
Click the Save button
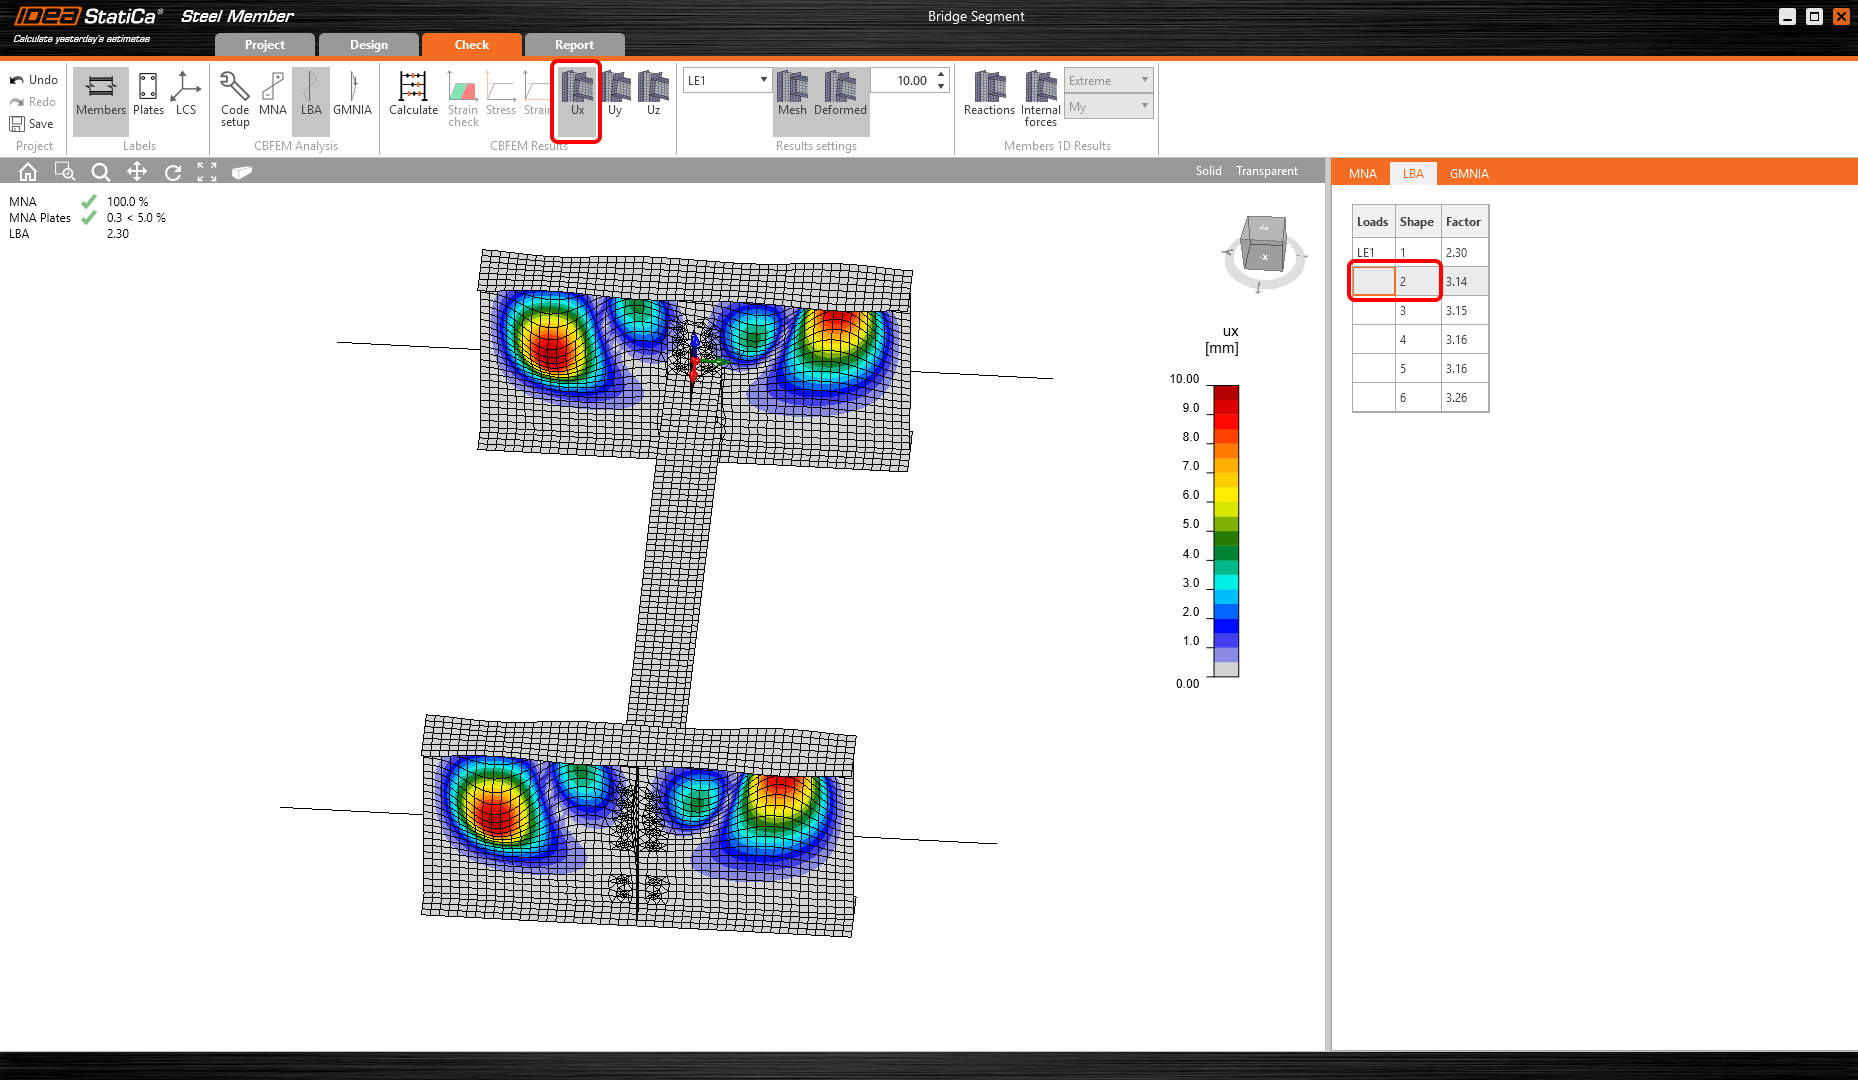(32, 124)
